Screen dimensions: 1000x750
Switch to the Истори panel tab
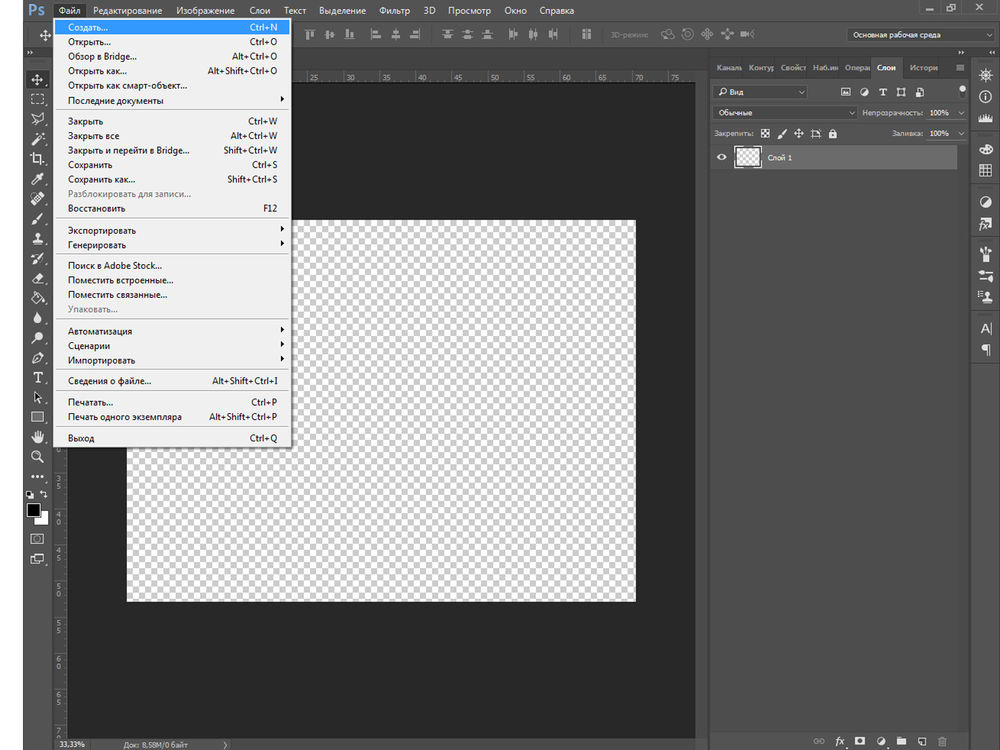(923, 68)
